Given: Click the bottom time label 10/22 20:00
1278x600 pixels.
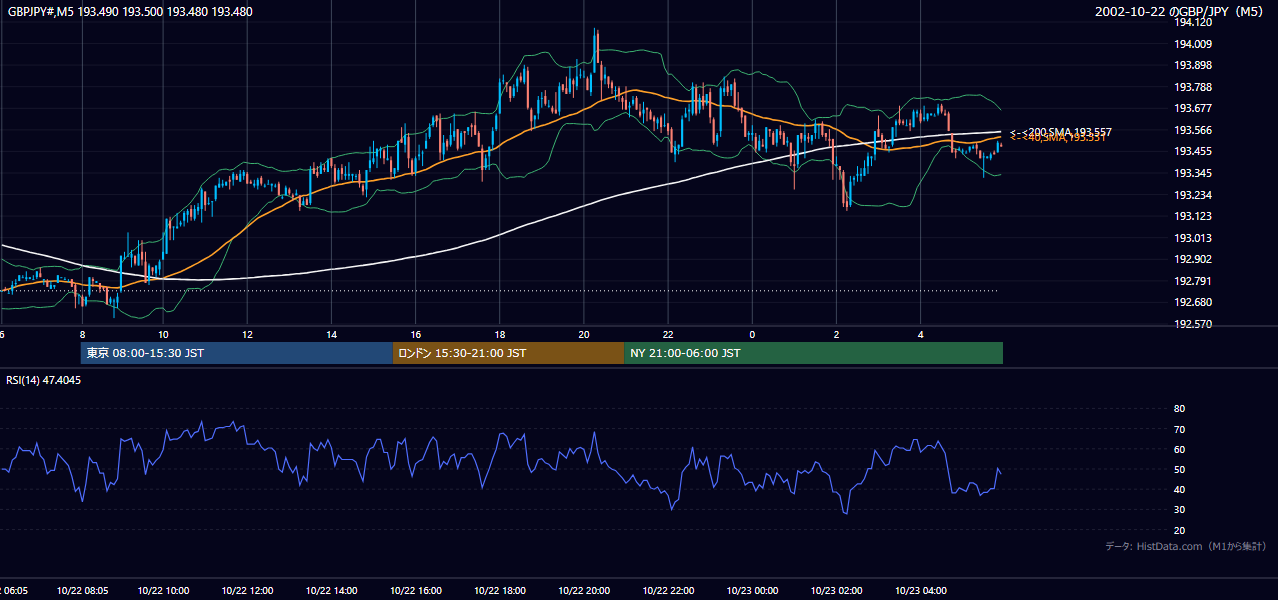Looking at the screenshot, I should pyautogui.click(x=584, y=591).
